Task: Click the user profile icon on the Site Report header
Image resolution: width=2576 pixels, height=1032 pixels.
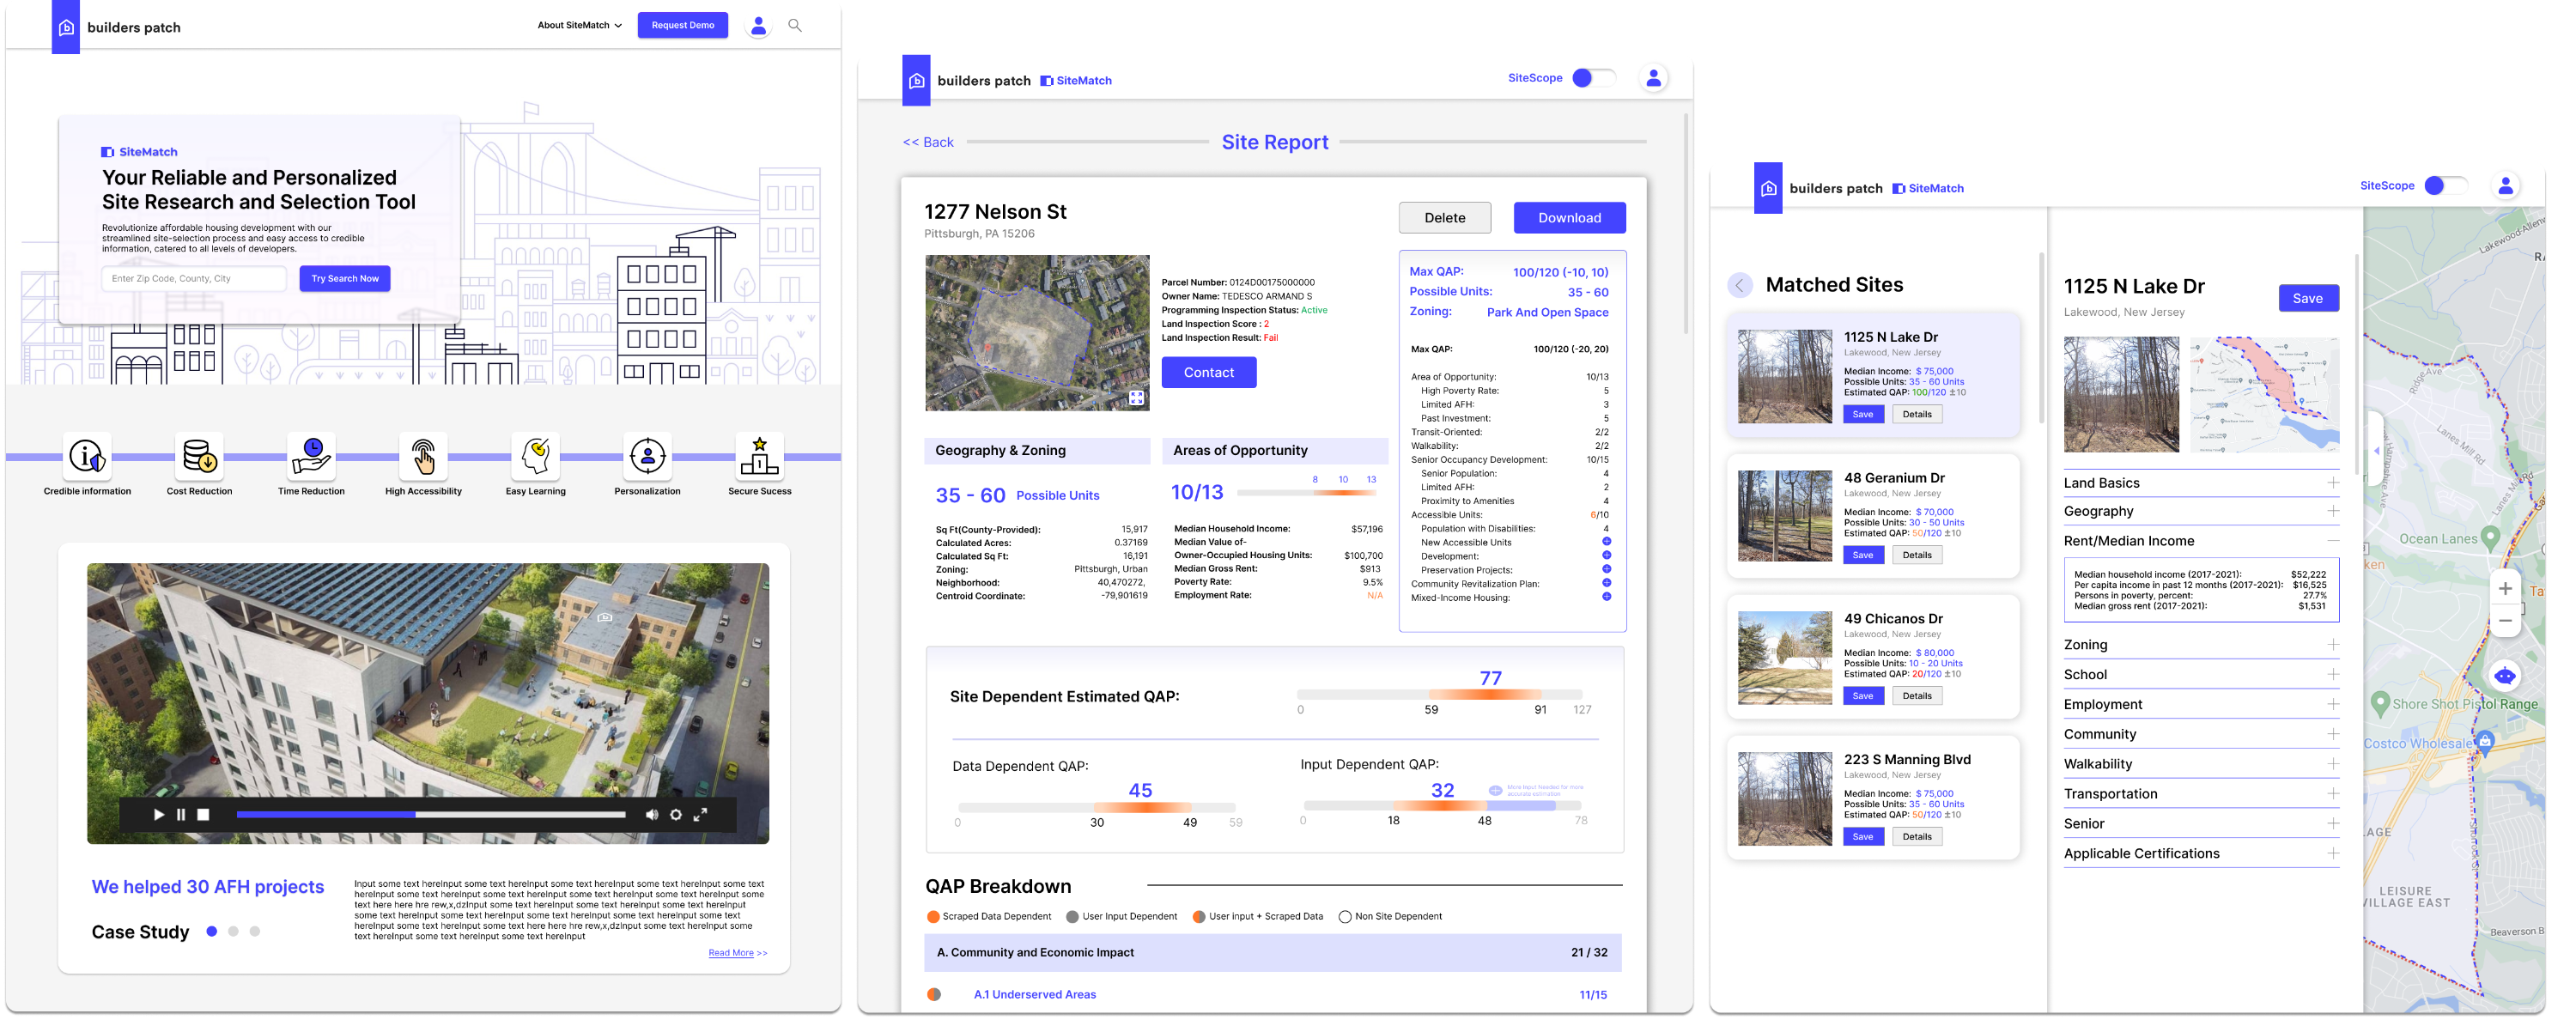Action: pyautogui.click(x=1655, y=77)
